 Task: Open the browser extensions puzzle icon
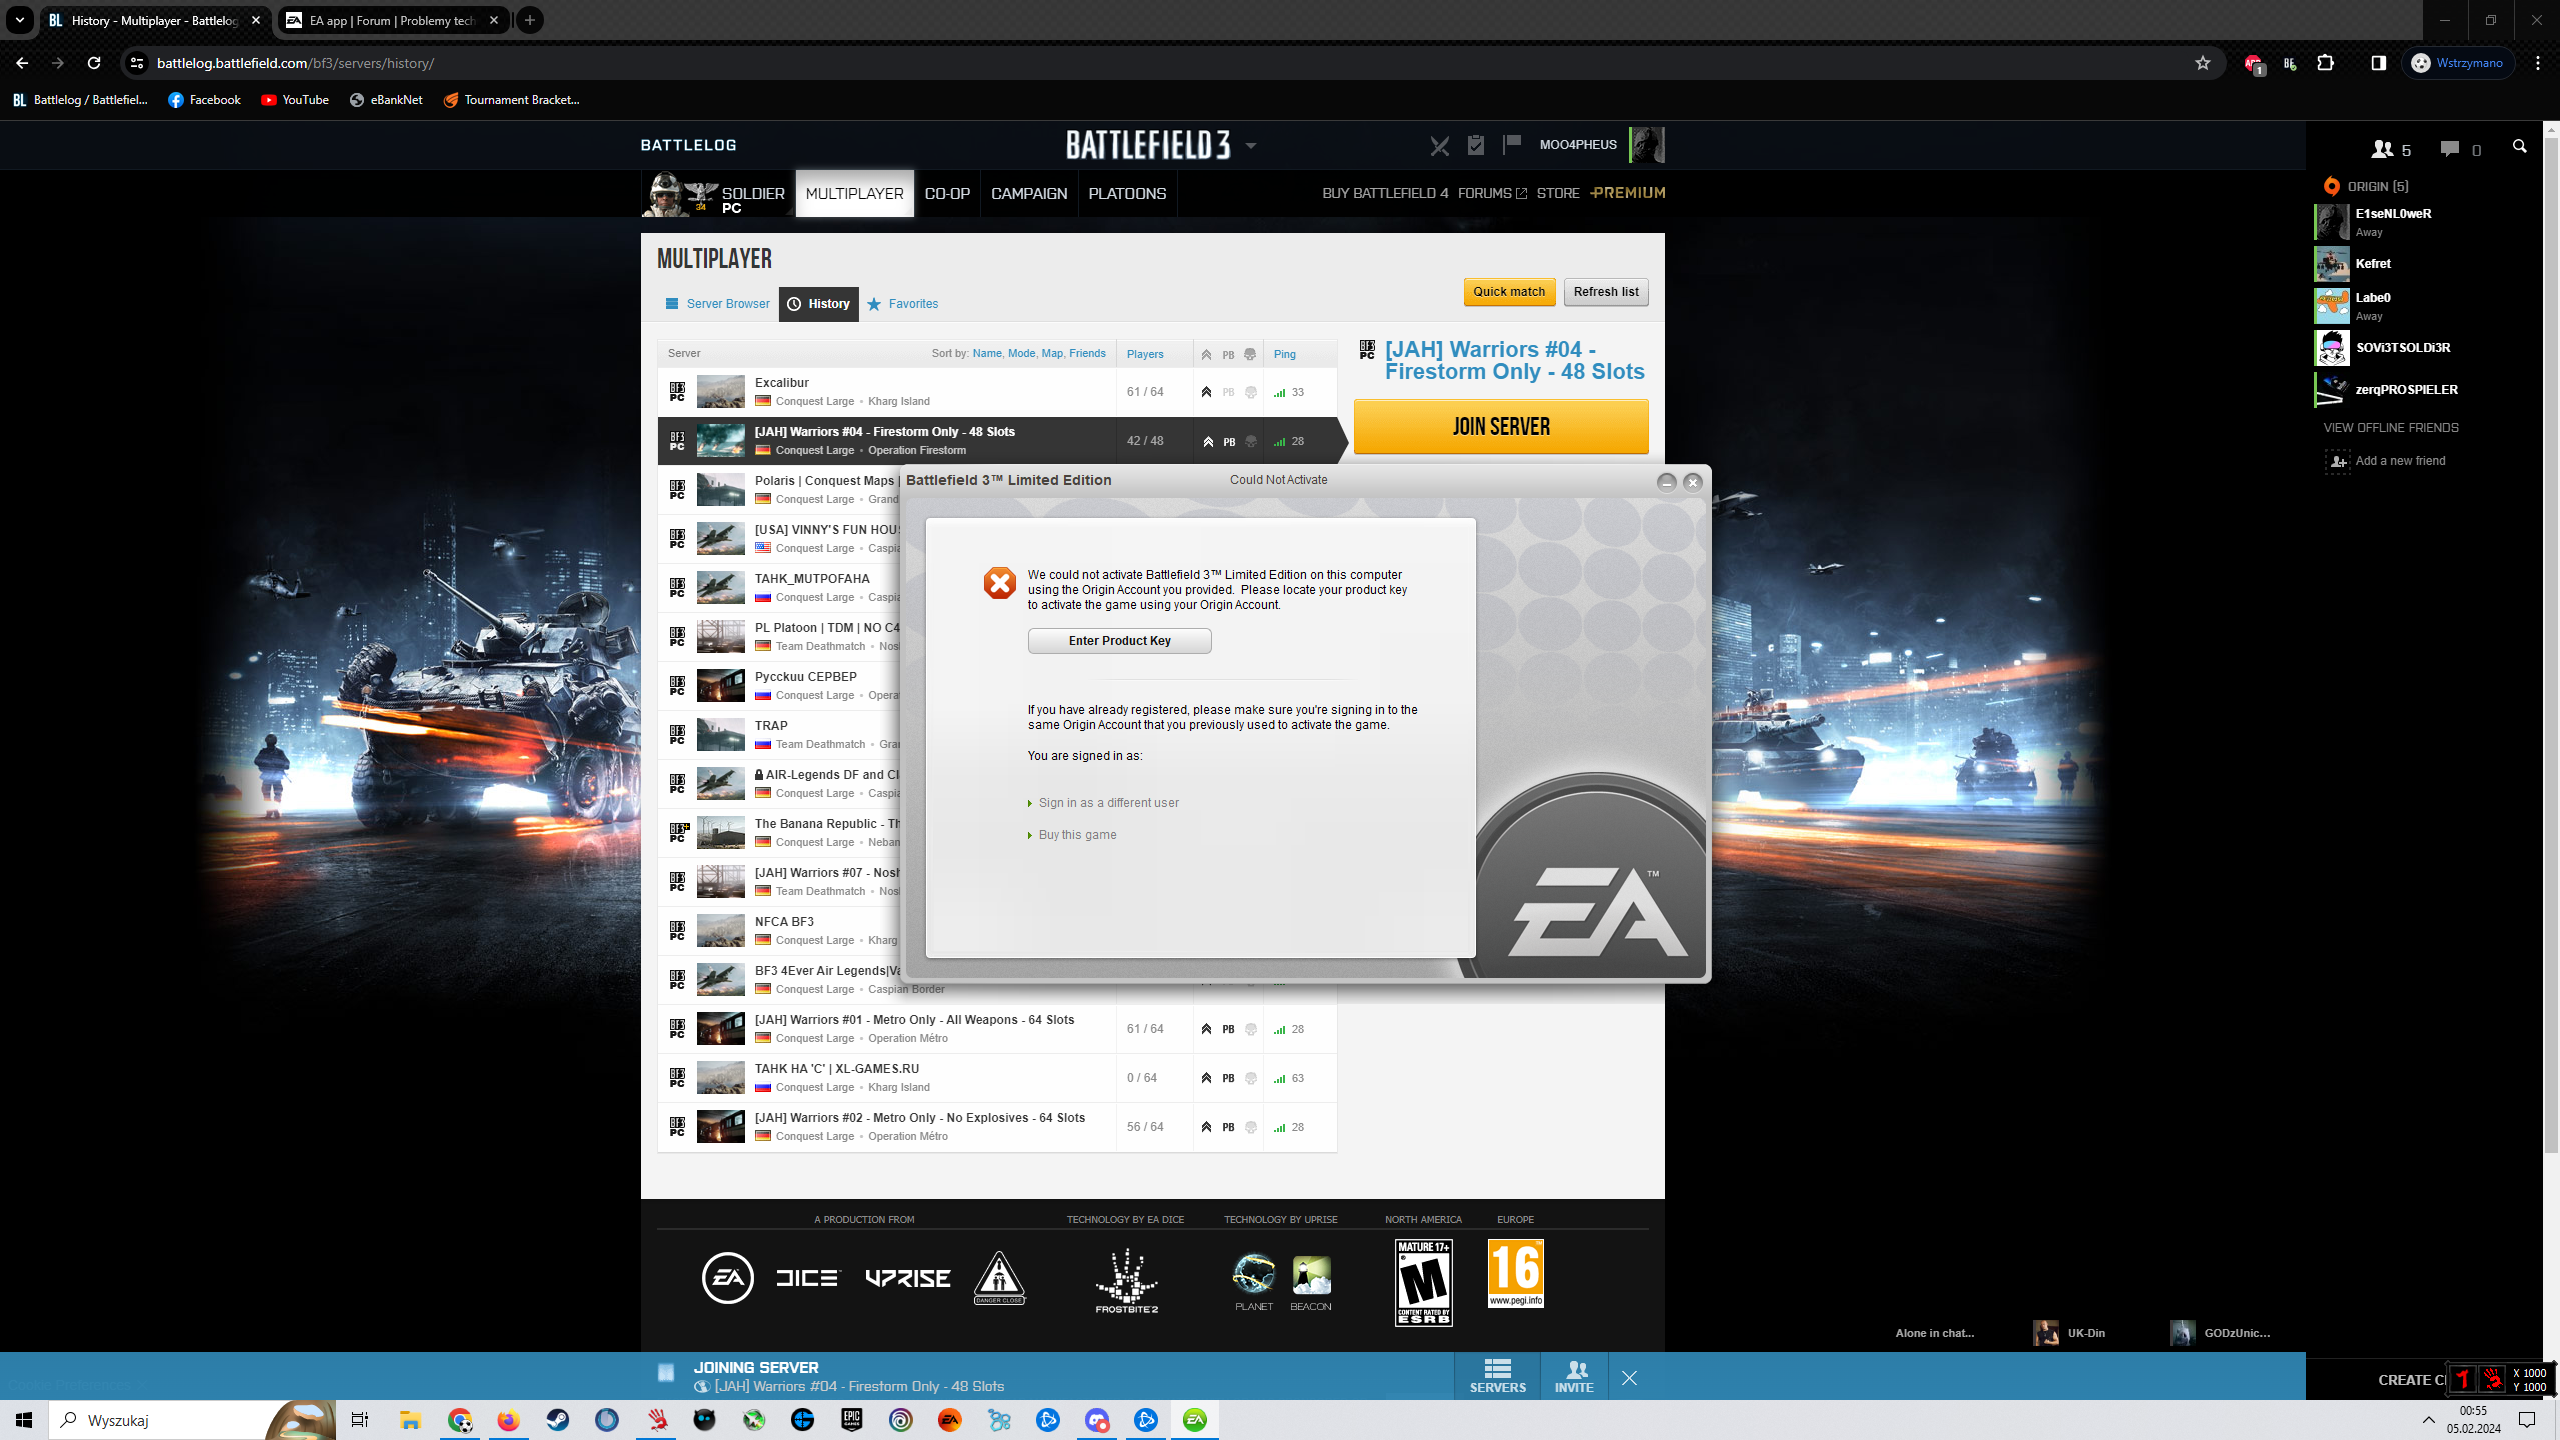pyautogui.click(x=2325, y=63)
